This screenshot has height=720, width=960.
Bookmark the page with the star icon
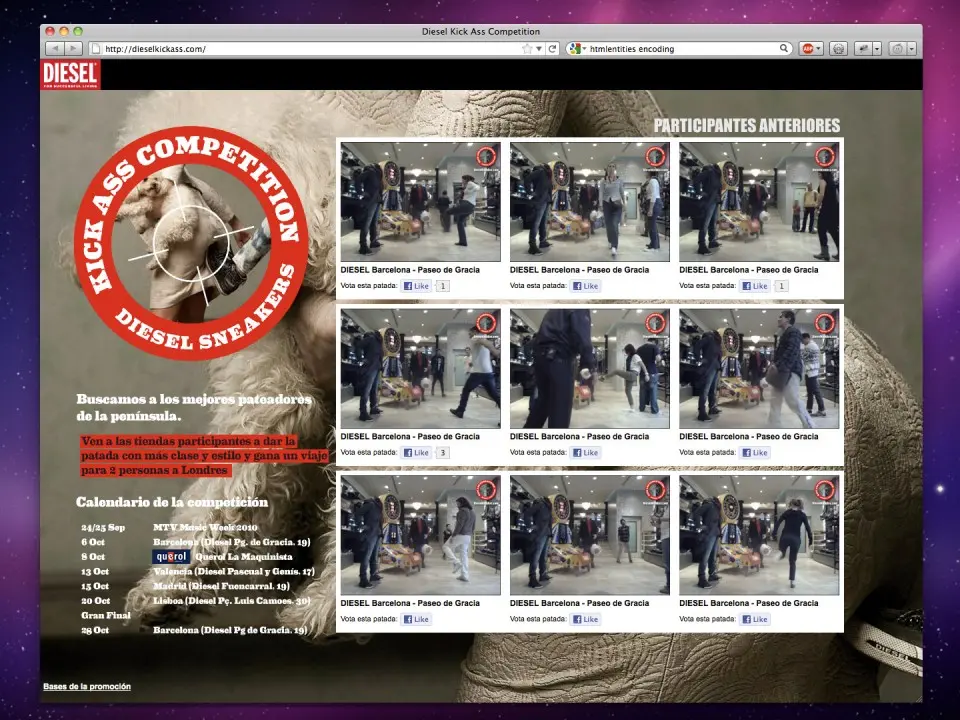(527, 48)
